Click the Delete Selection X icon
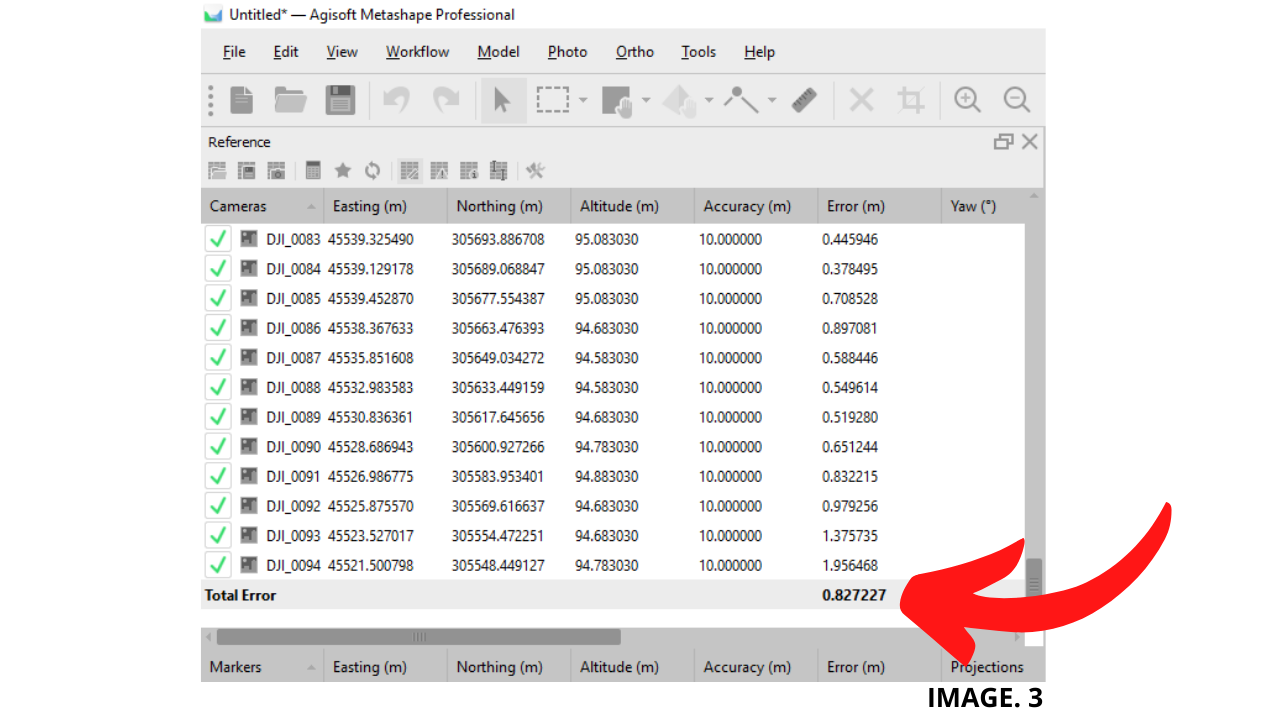 pyautogui.click(x=861, y=100)
